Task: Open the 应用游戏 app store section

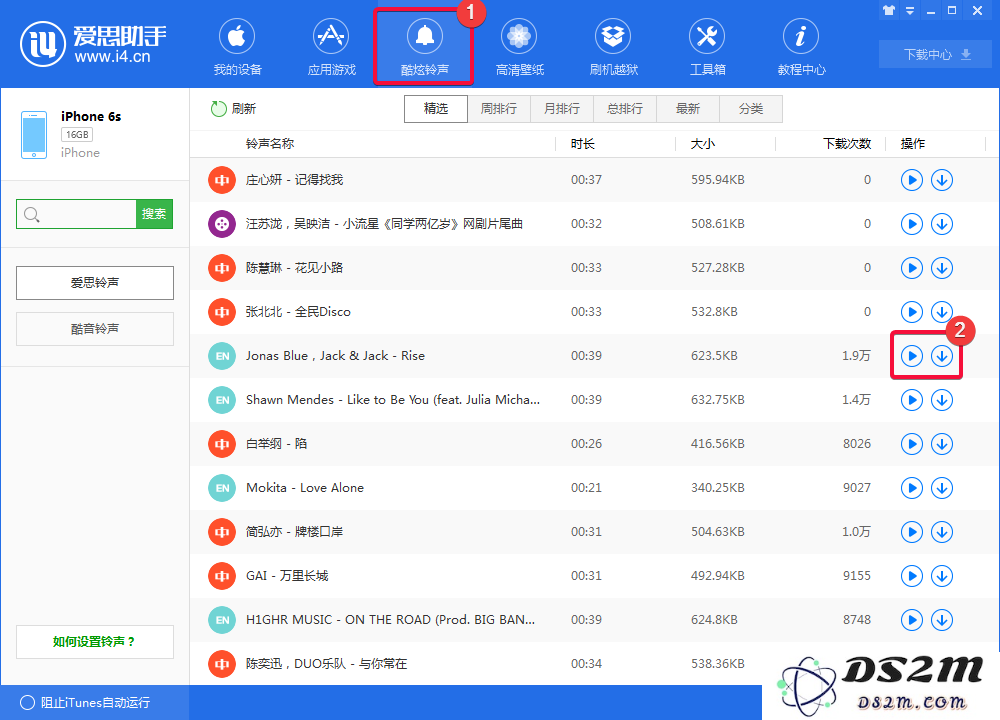Action: click(x=331, y=47)
